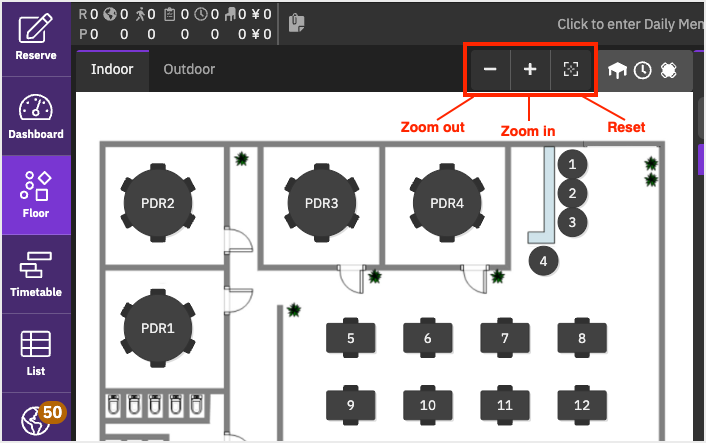Select counter seat 1
This screenshot has height=443, width=706.
pyautogui.click(x=572, y=164)
